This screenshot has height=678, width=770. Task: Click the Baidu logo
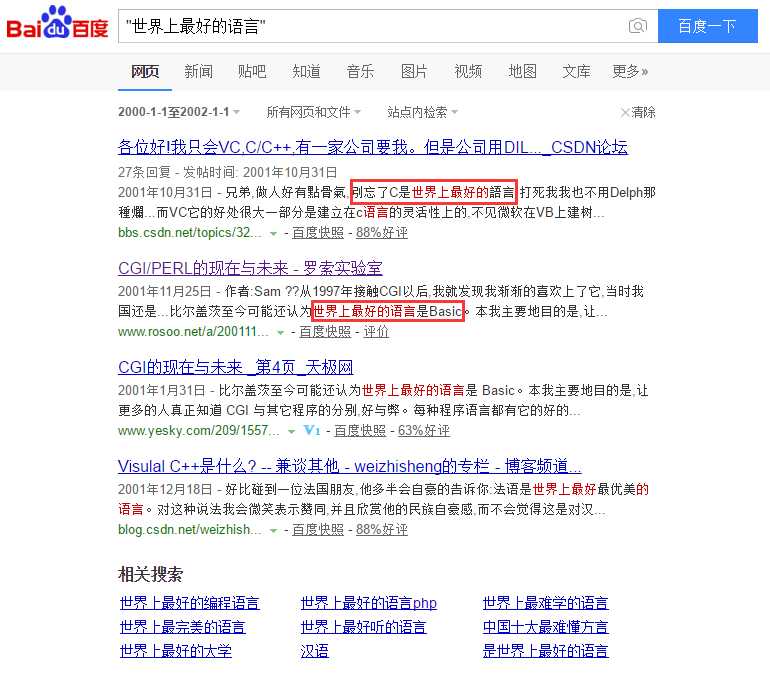[x=57, y=23]
